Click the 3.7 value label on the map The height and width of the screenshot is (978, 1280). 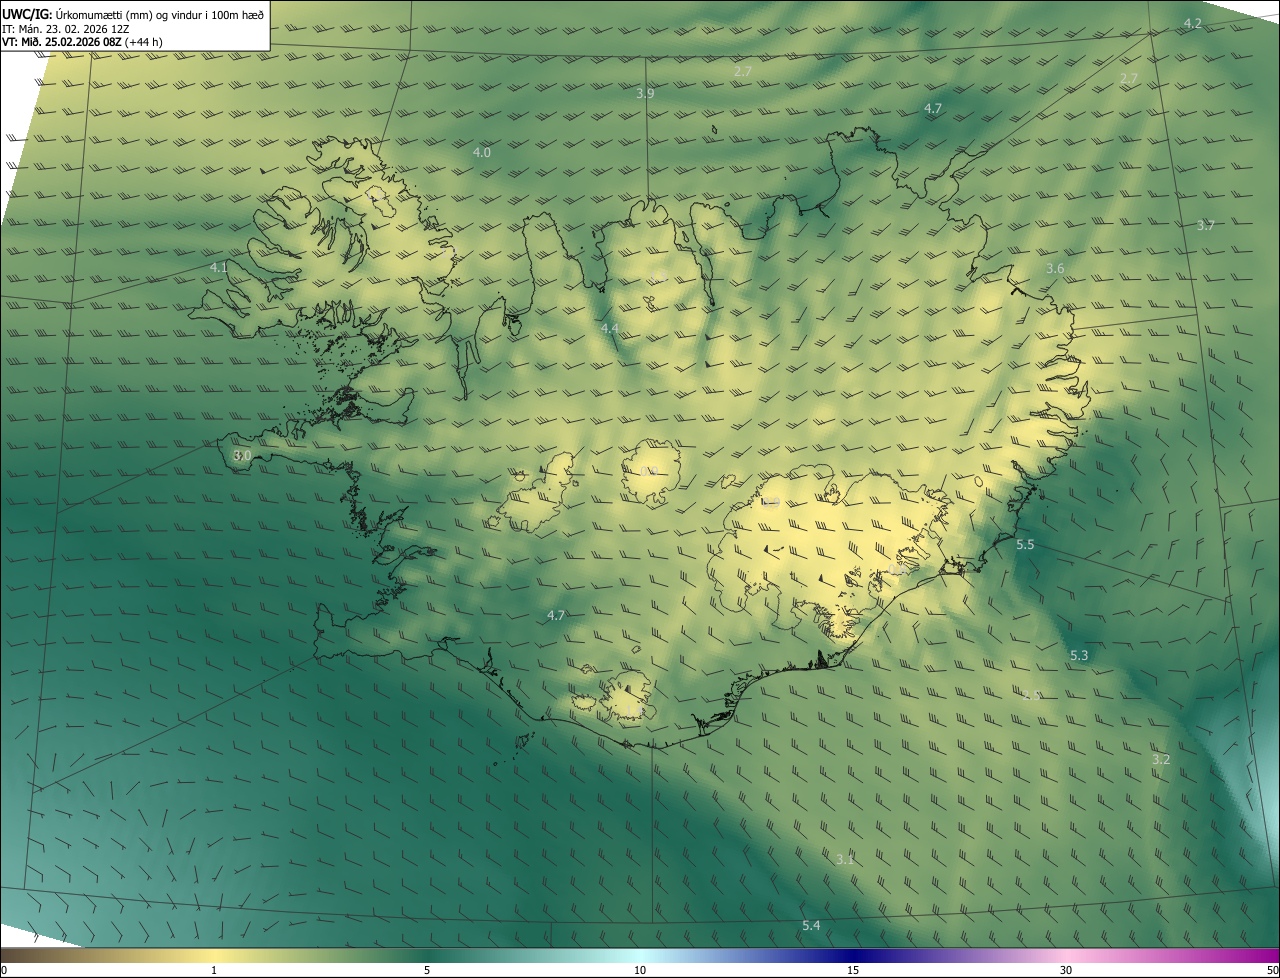1206,225
